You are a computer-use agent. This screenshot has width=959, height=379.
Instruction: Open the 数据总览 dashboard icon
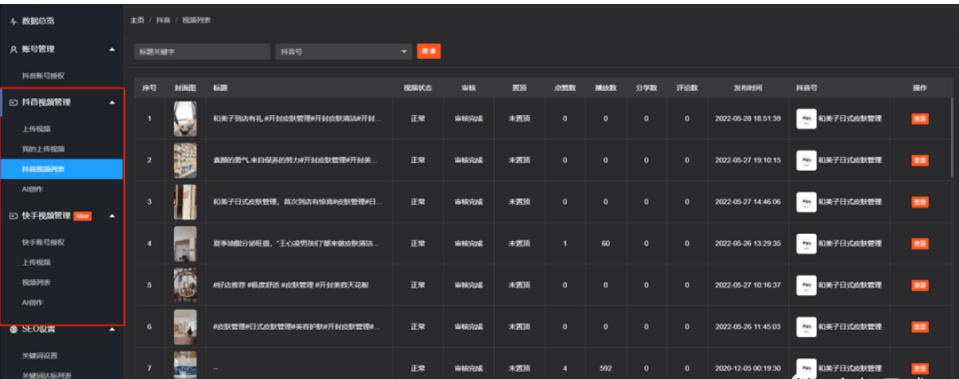point(14,21)
